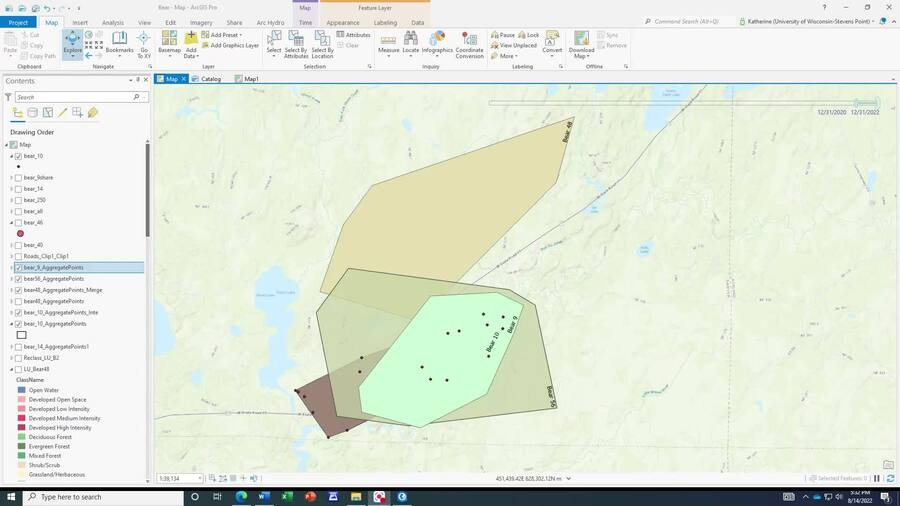Click the Open Water color swatch
Viewport: 900px width, 506px height.
[x=21, y=390]
